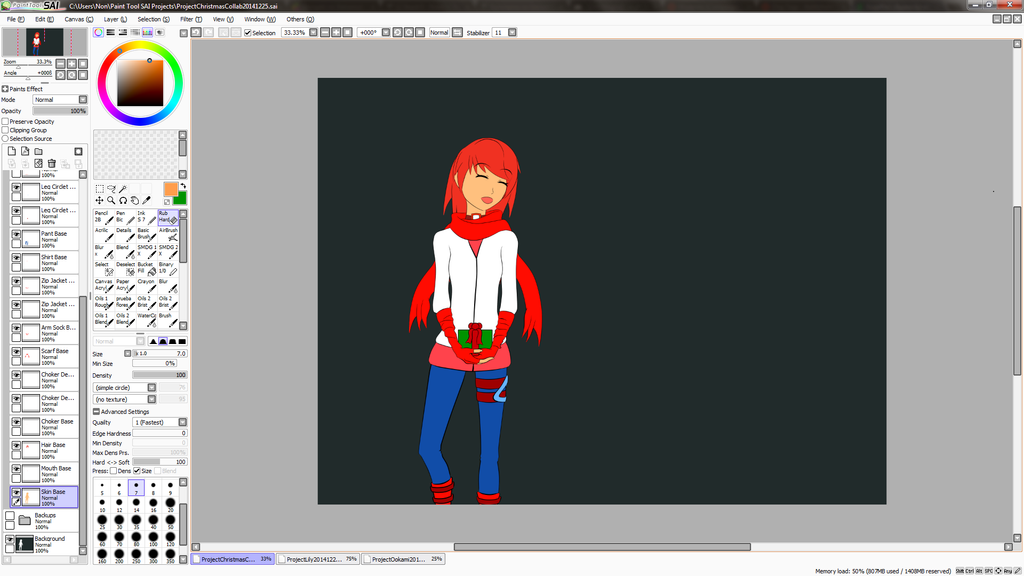Image resolution: width=1024 pixels, height=576 pixels.
Task: Toggle the swatches panel icon
Action: pos(148,32)
